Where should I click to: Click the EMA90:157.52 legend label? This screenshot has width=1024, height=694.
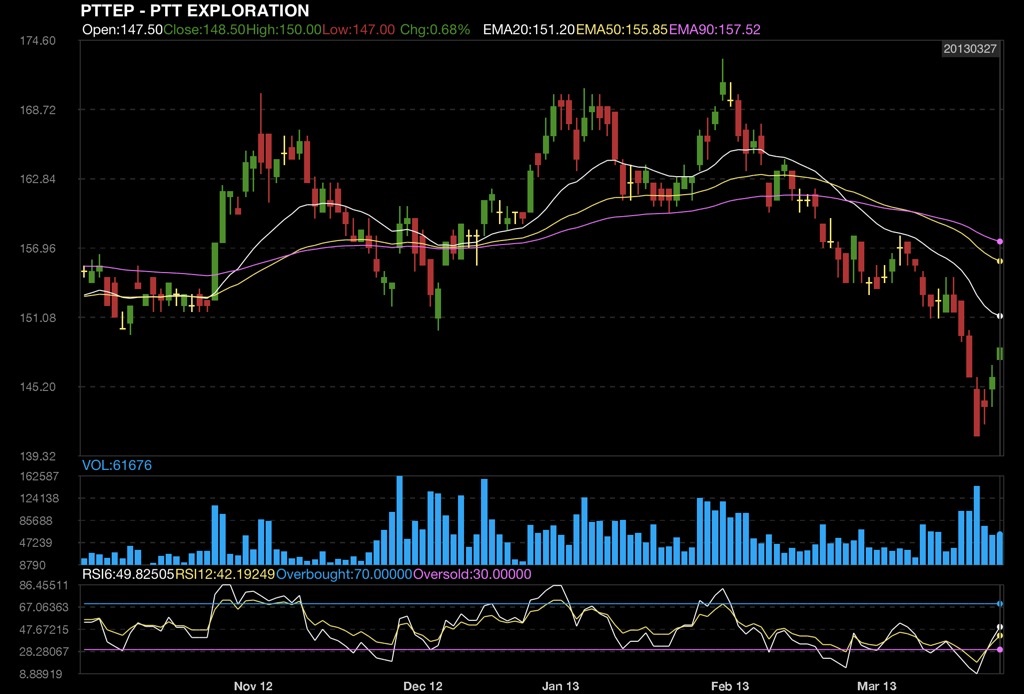(714, 29)
